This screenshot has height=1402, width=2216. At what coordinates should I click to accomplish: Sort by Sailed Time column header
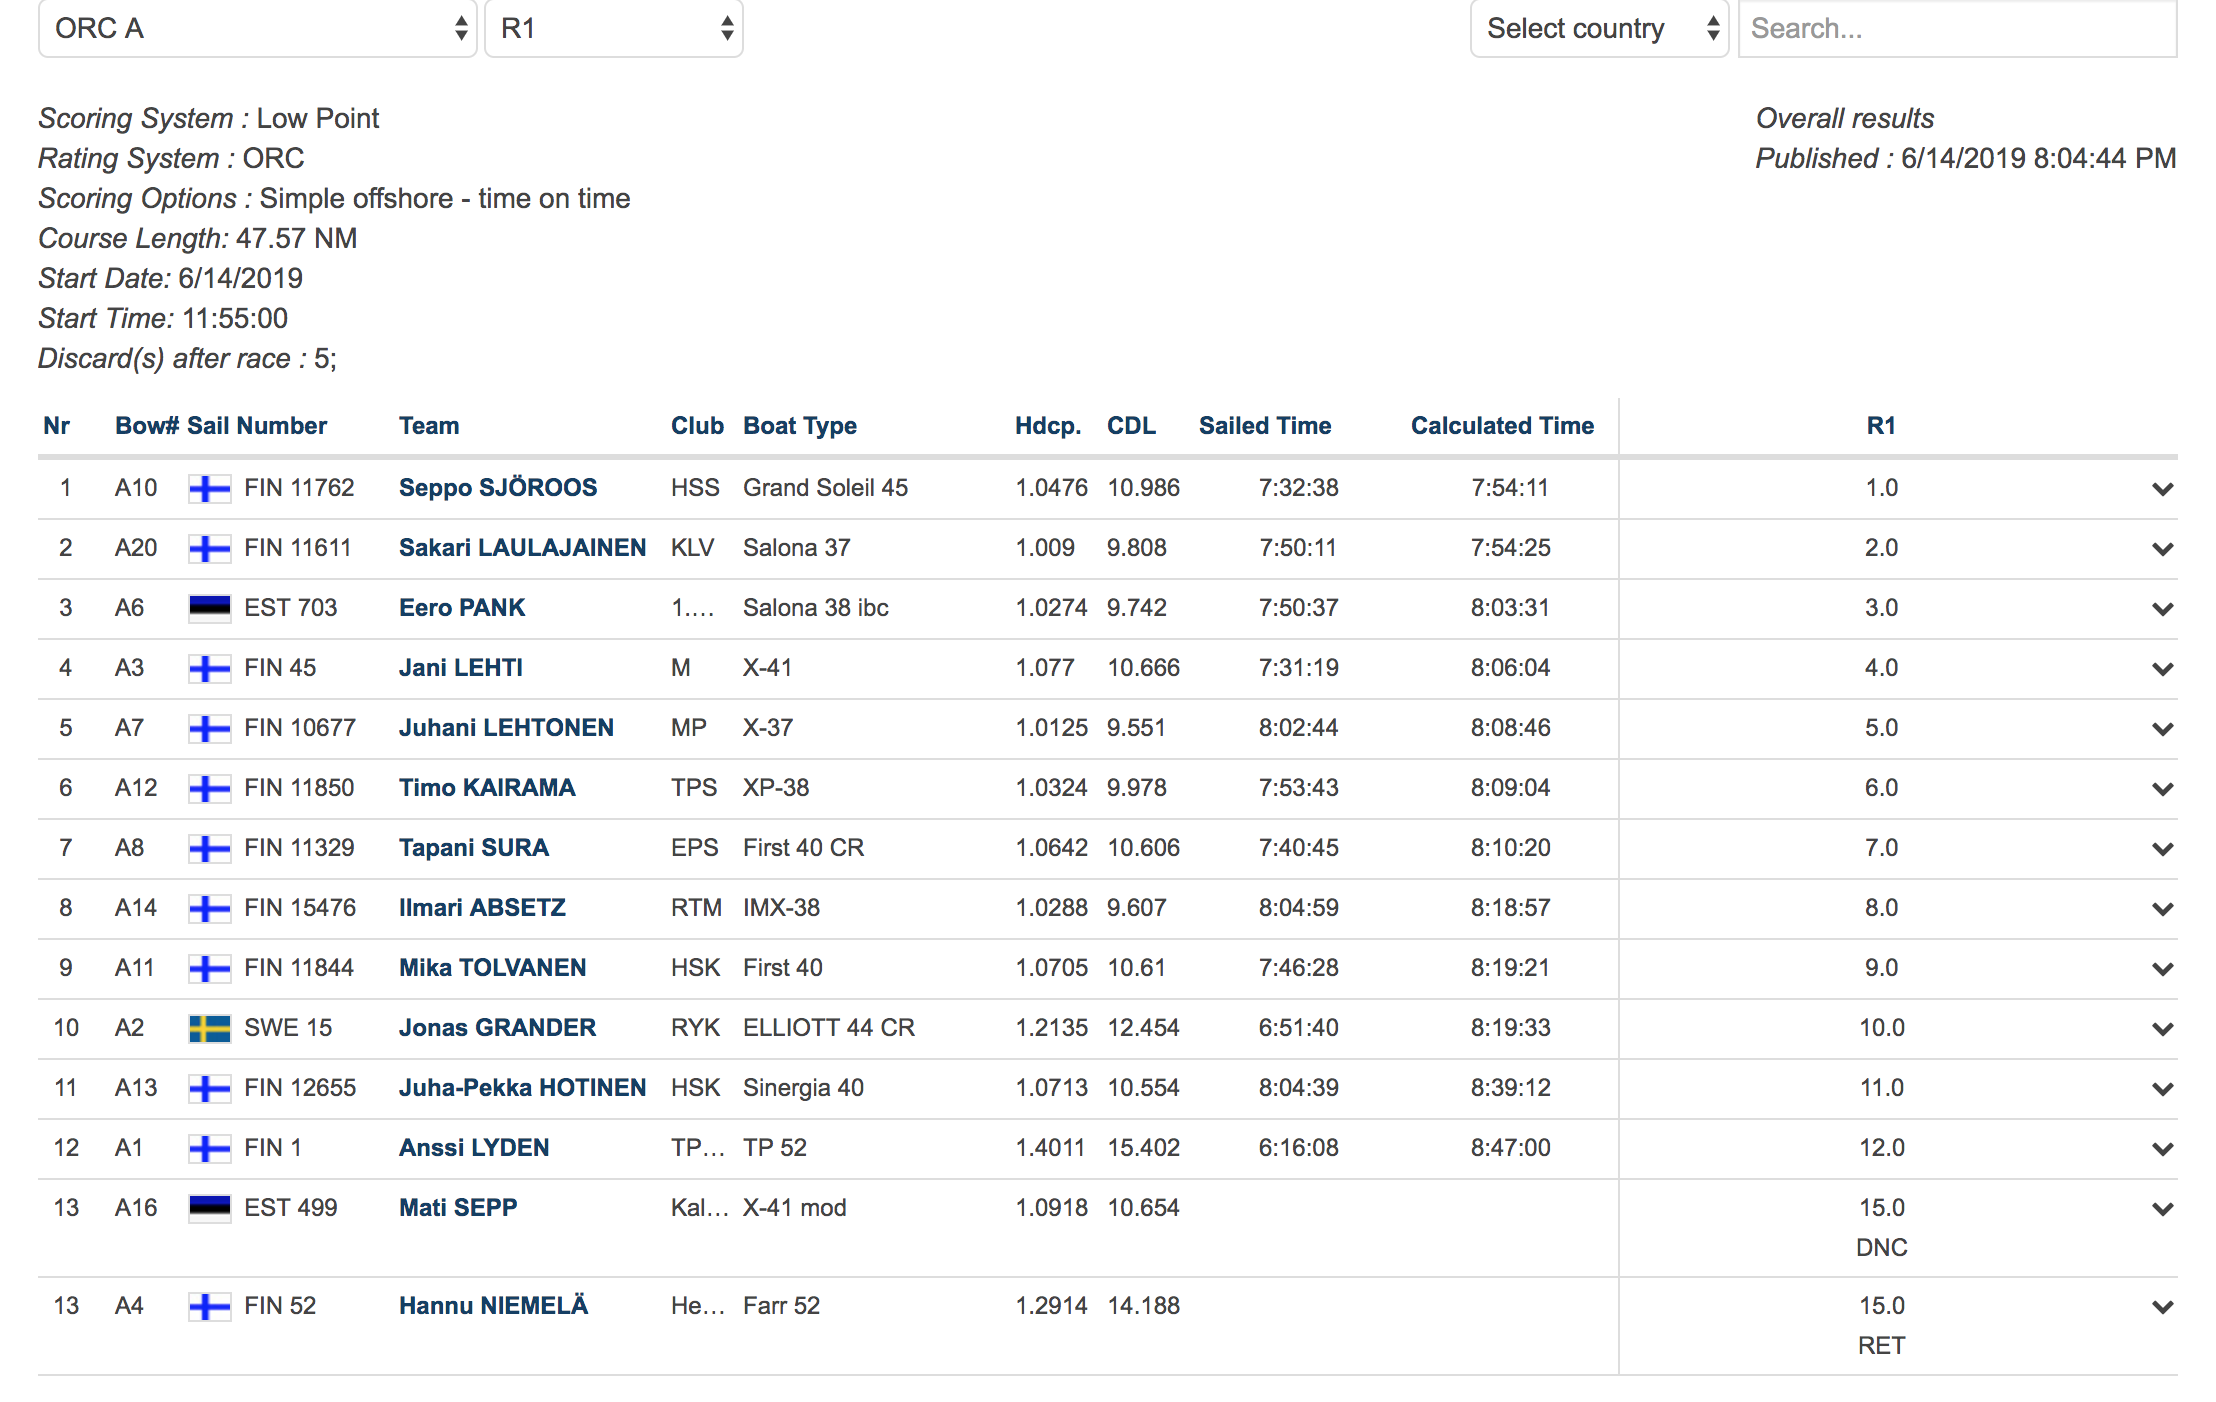point(1265,426)
